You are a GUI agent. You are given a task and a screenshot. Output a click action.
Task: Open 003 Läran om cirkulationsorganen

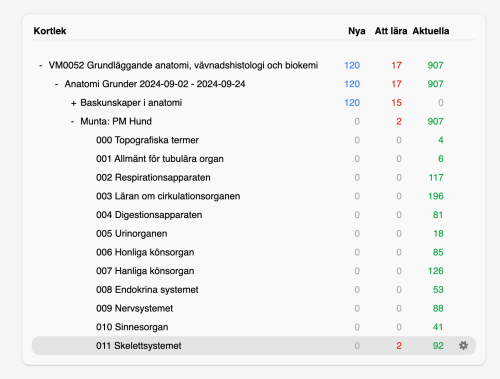coord(168,196)
